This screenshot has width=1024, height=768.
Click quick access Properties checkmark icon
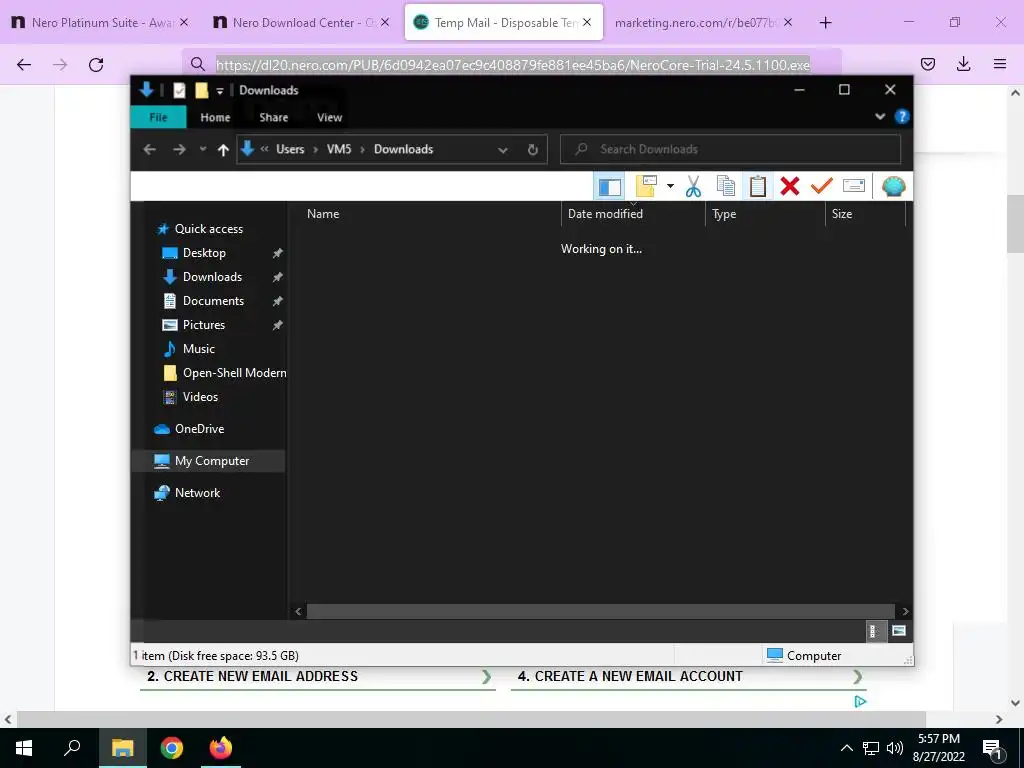click(179, 90)
